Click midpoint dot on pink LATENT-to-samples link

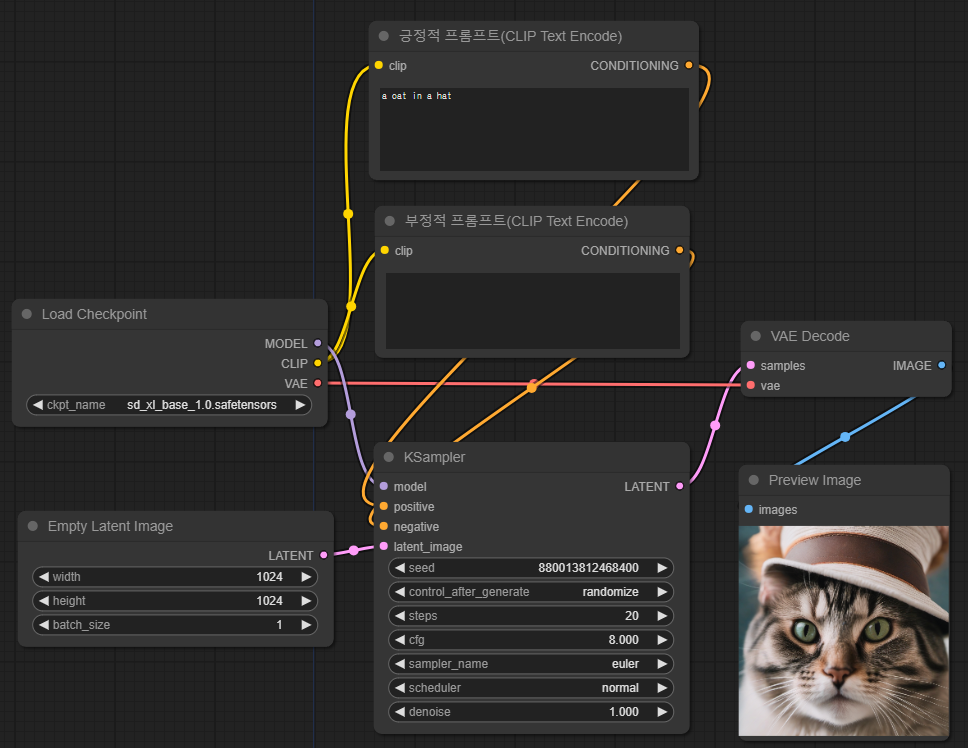pyautogui.click(x=715, y=425)
